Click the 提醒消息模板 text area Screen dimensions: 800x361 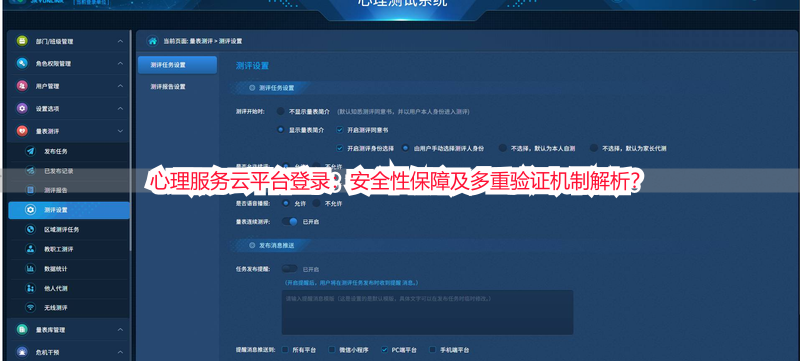click(427, 312)
